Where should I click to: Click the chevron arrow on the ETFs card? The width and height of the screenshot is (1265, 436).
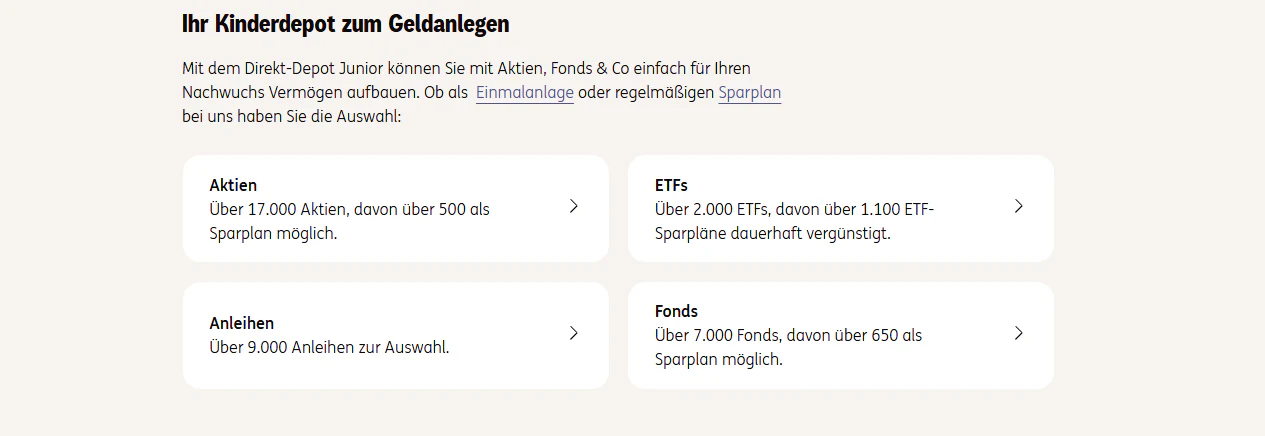[1018, 207]
